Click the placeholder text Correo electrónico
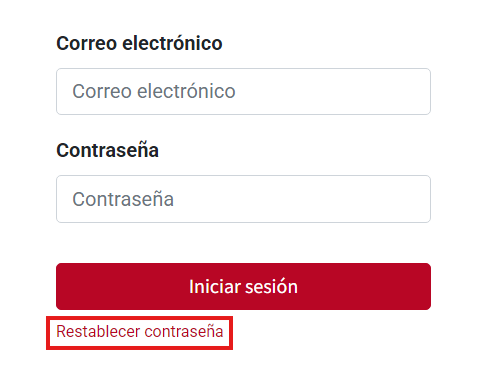This screenshot has height=382, width=501. click(x=154, y=91)
